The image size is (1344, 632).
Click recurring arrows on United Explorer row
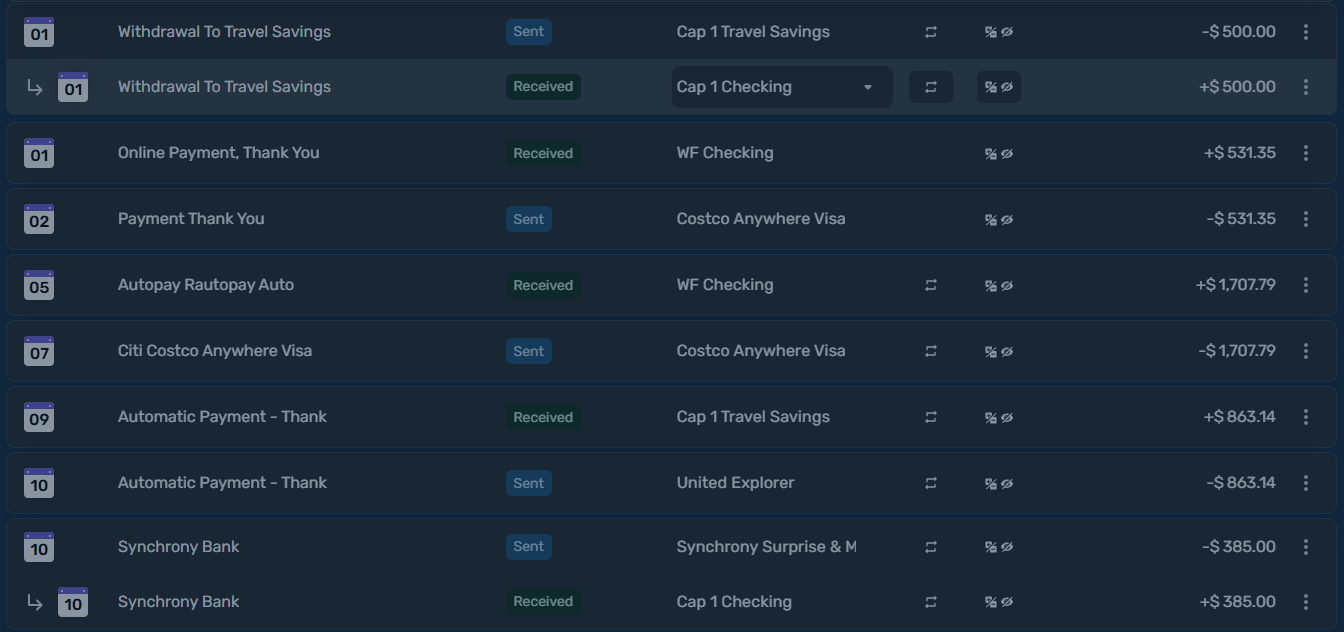point(931,483)
